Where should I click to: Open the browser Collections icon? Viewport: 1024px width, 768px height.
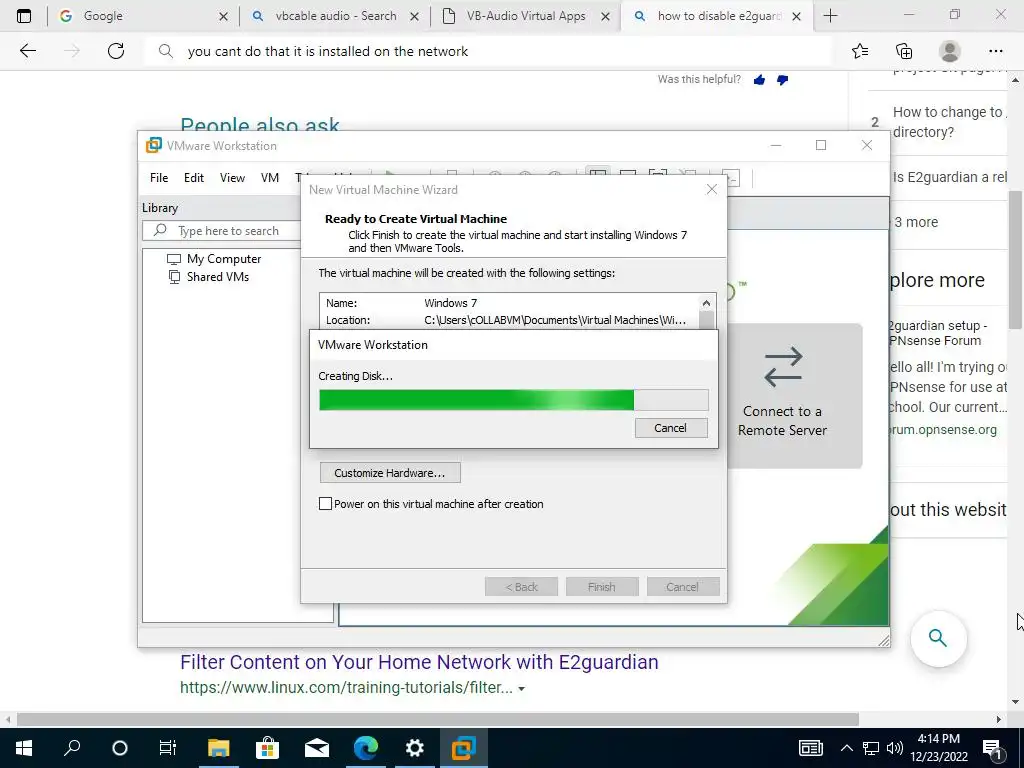point(904,51)
